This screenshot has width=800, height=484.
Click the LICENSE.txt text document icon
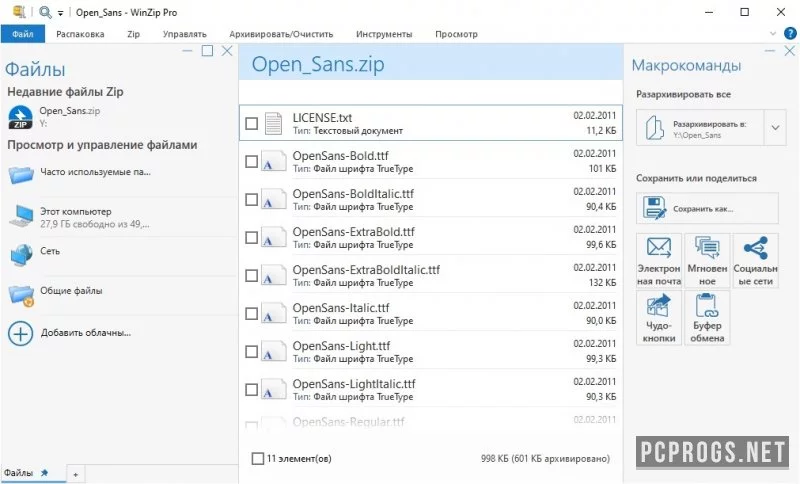tap(273, 123)
